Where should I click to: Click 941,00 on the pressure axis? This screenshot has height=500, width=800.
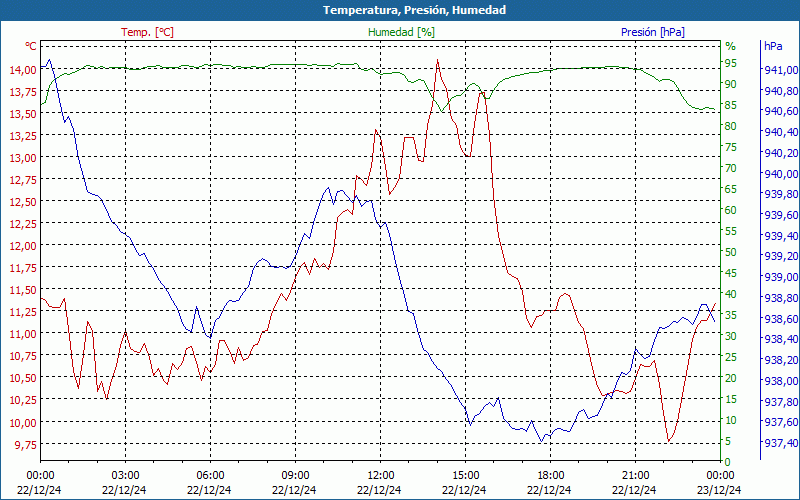[x=780, y=70]
